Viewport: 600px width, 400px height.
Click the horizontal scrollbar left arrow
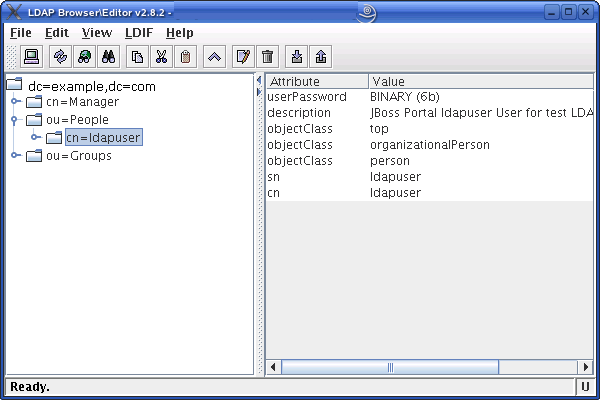[273, 367]
